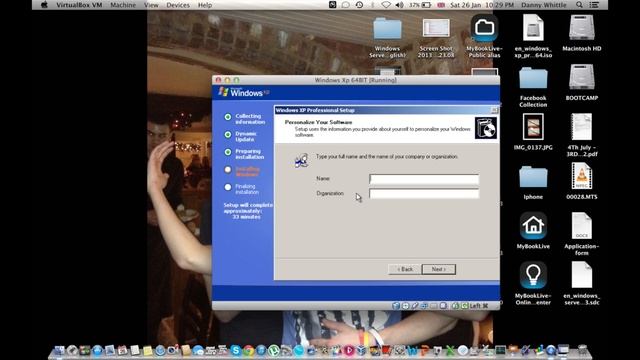
Task: Open the Trash in the Dock
Action: (x=582, y=350)
